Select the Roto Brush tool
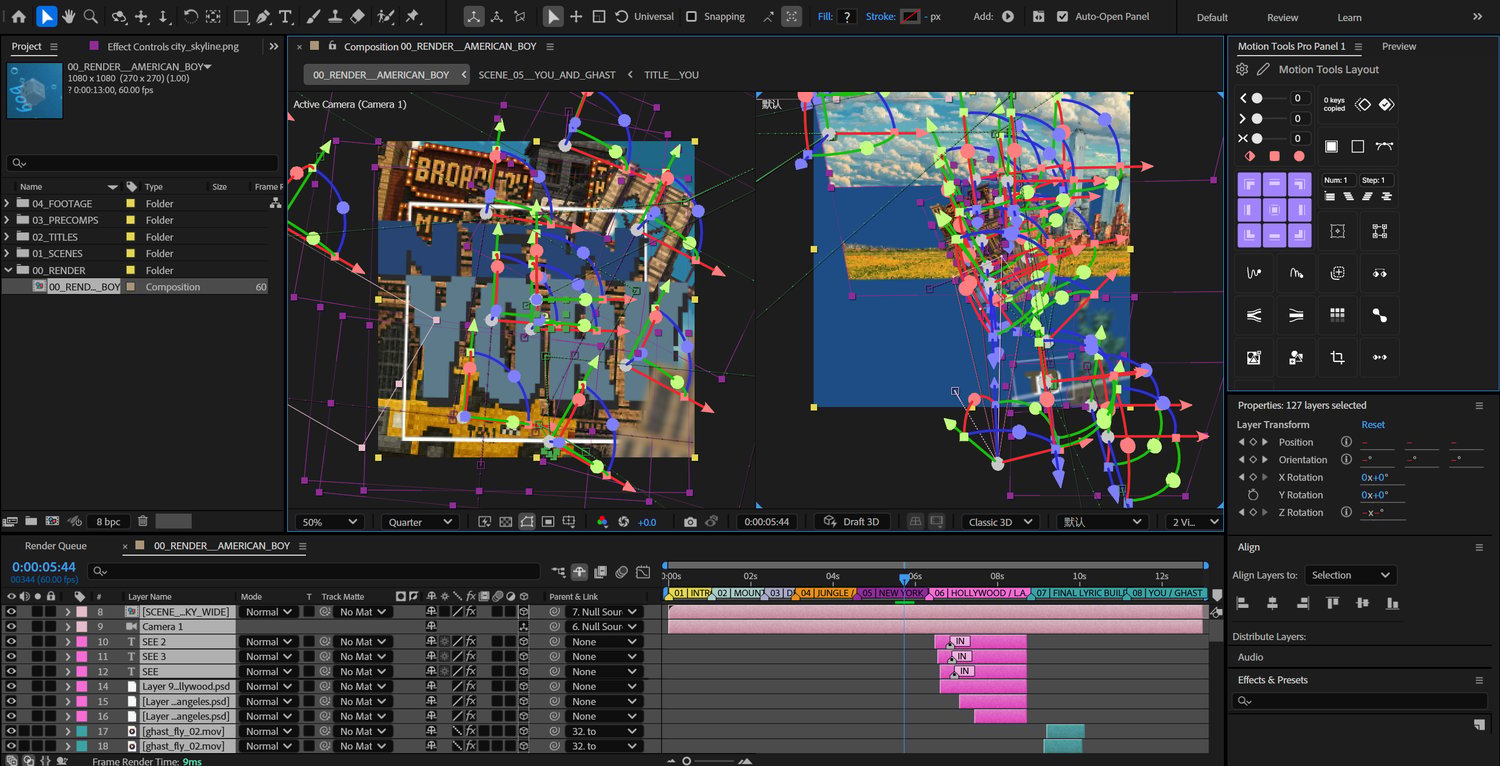 click(x=386, y=16)
